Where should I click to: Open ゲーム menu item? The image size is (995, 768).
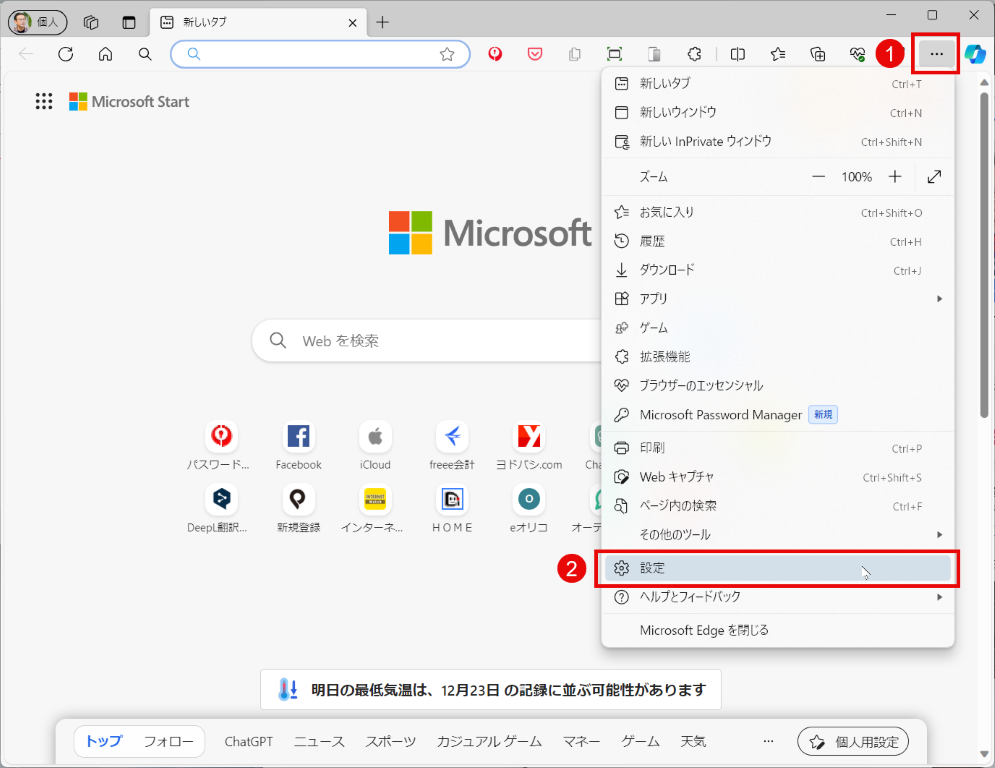click(x=777, y=328)
